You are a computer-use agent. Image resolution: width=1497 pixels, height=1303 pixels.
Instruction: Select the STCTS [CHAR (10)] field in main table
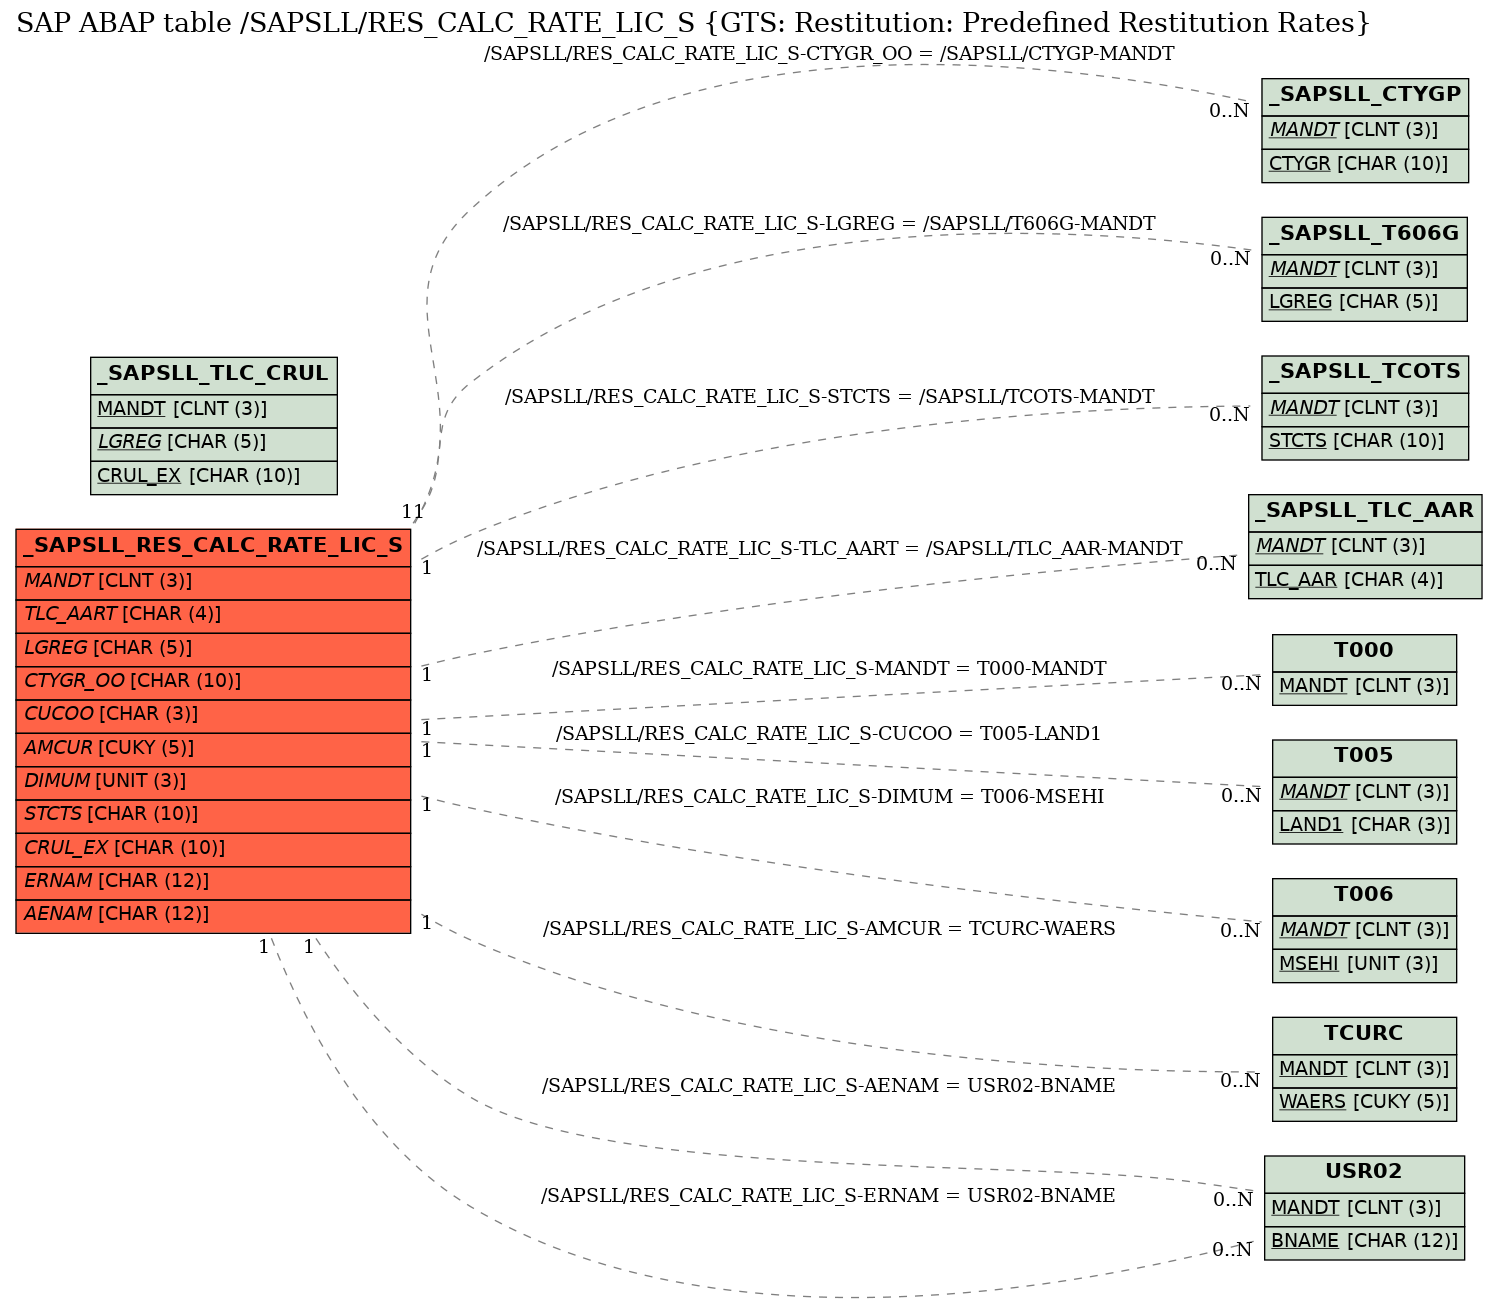(x=213, y=816)
